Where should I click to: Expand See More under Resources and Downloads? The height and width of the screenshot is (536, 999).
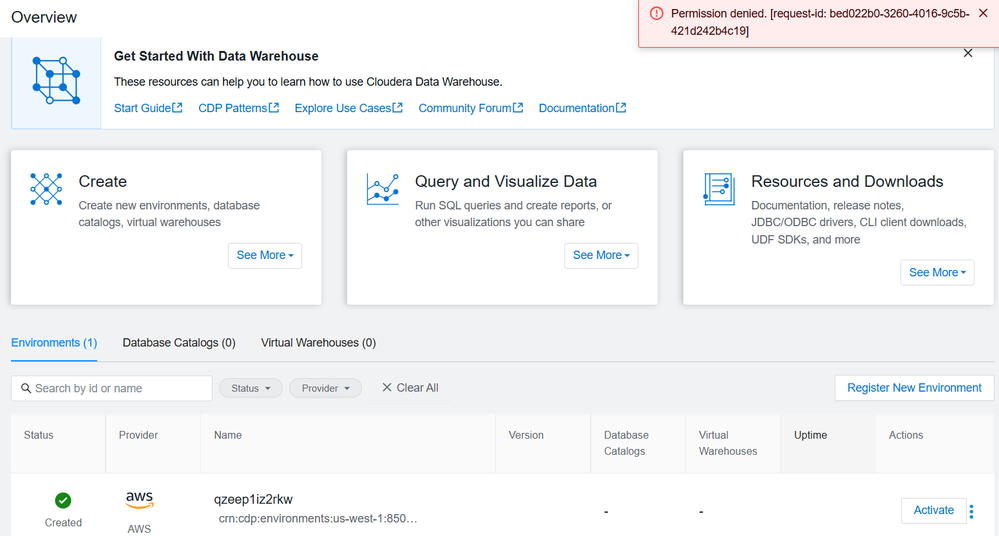pyautogui.click(x=937, y=273)
